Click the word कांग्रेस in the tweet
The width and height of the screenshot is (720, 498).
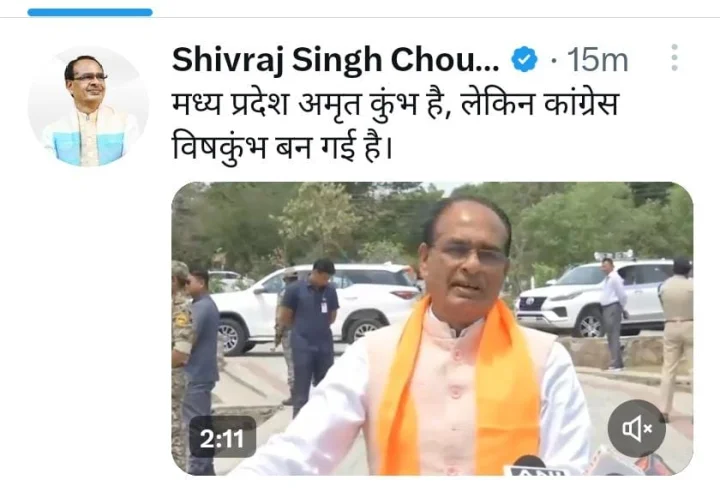[x=581, y=104]
